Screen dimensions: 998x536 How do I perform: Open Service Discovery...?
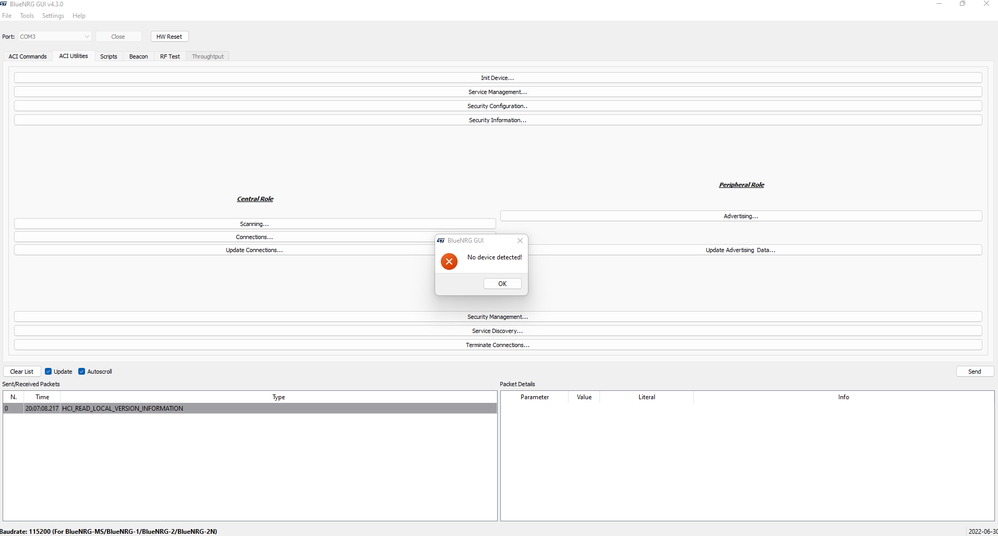(498, 331)
